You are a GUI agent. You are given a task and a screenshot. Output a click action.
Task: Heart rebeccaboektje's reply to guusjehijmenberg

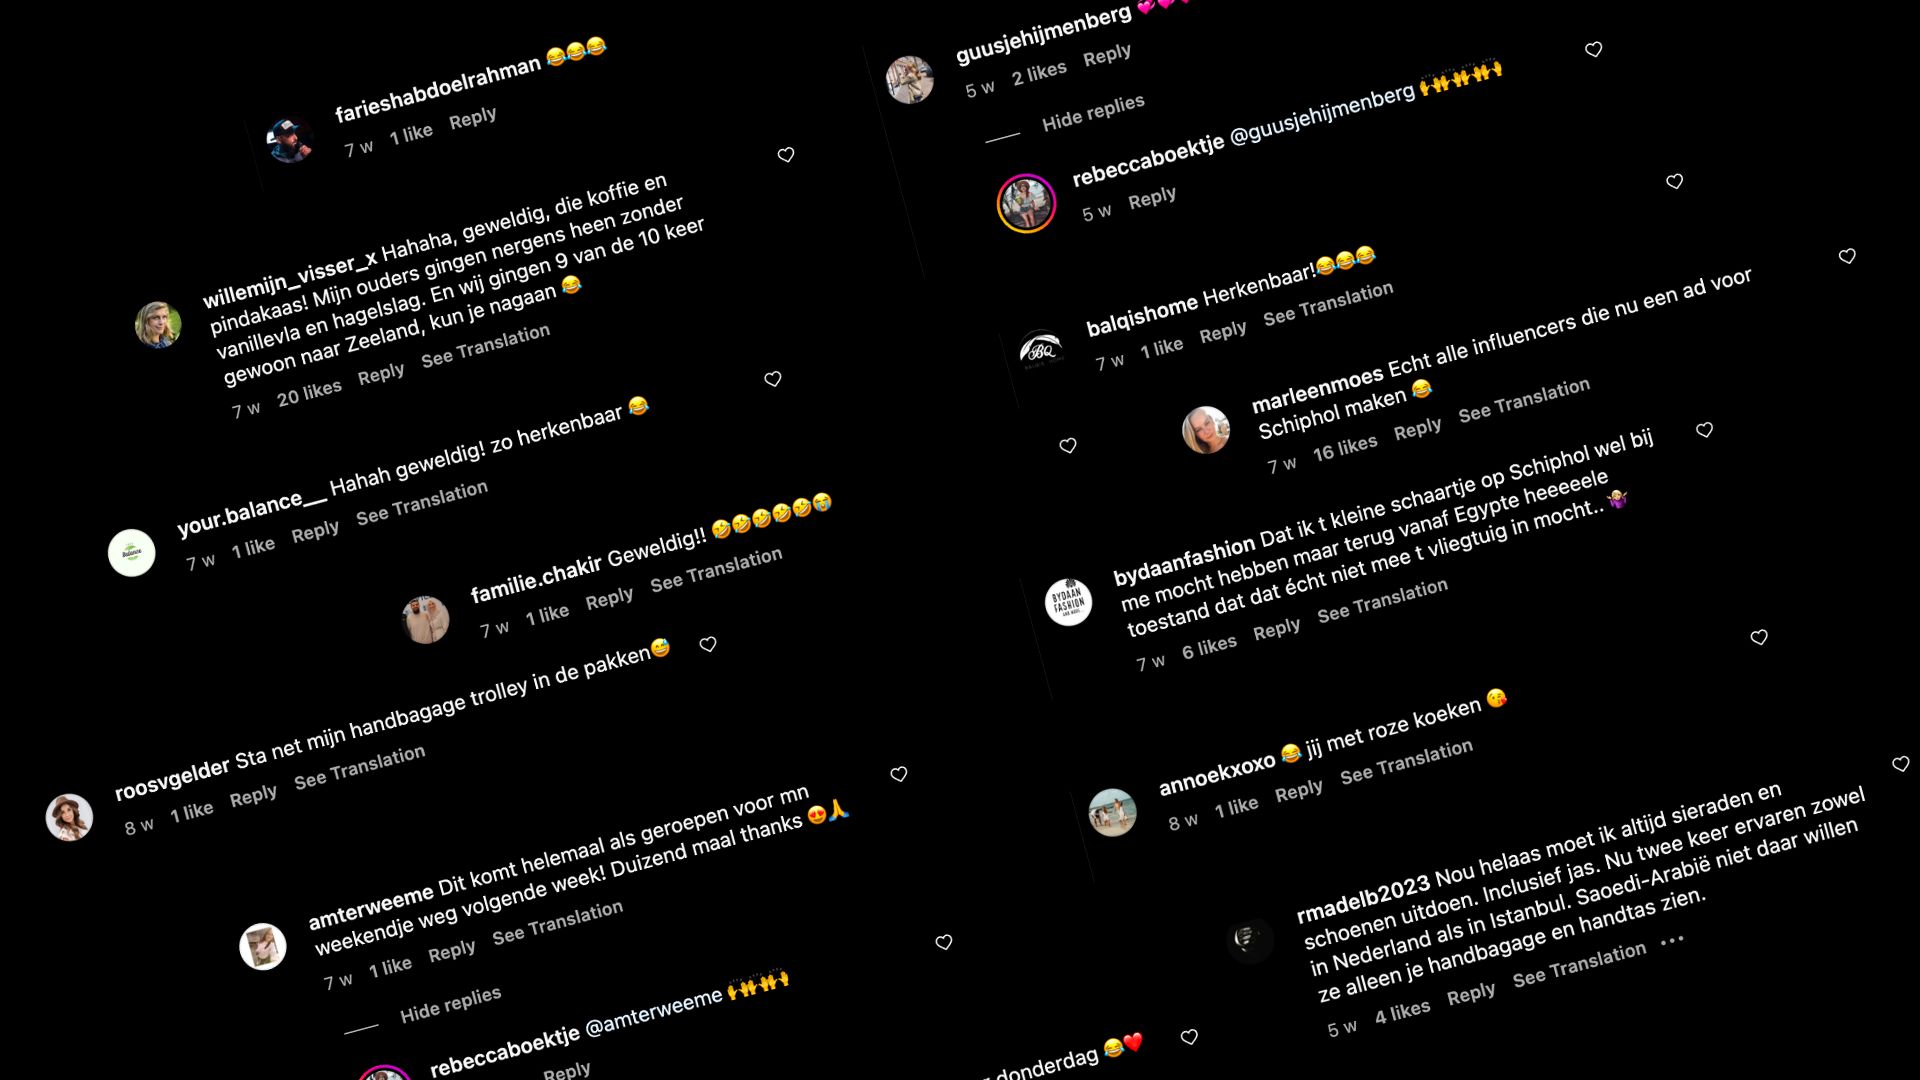click(x=1675, y=181)
